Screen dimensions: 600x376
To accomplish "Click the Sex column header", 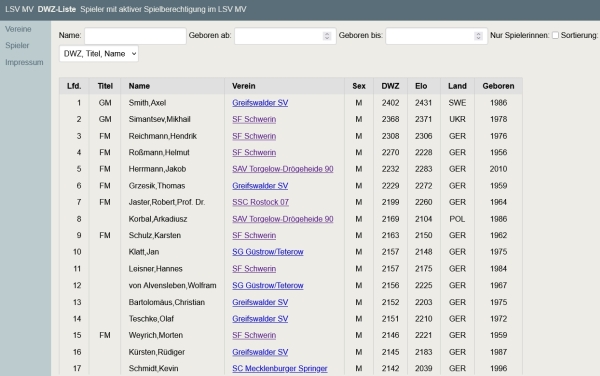I will (359, 86).
